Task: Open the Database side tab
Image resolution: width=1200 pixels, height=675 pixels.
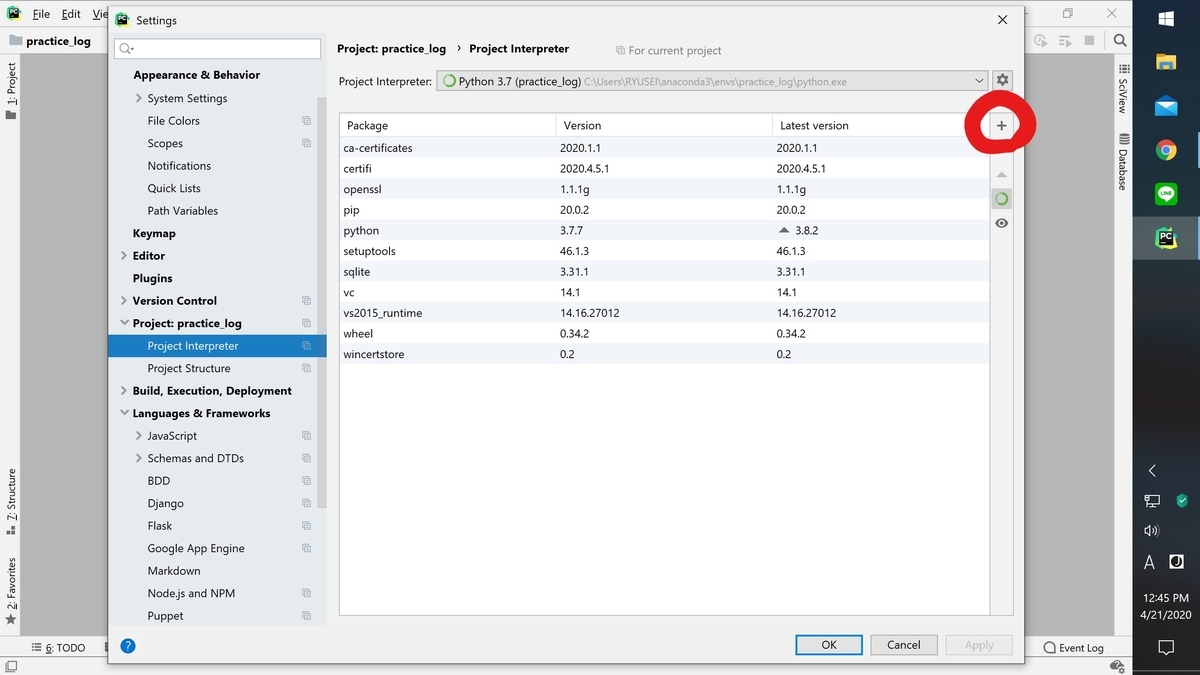Action: 1123,161
